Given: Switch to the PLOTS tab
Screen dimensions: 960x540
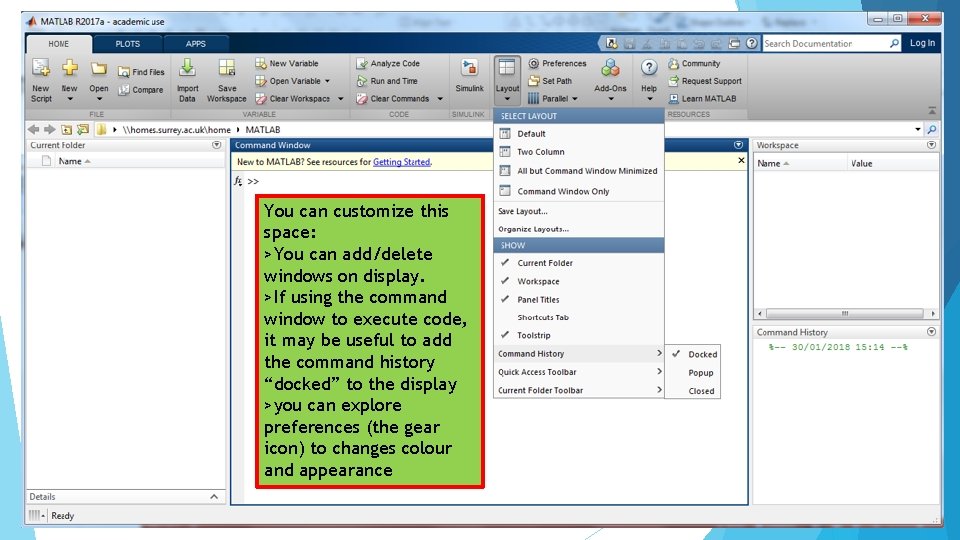Looking at the screenshot, I should point(127,44).
